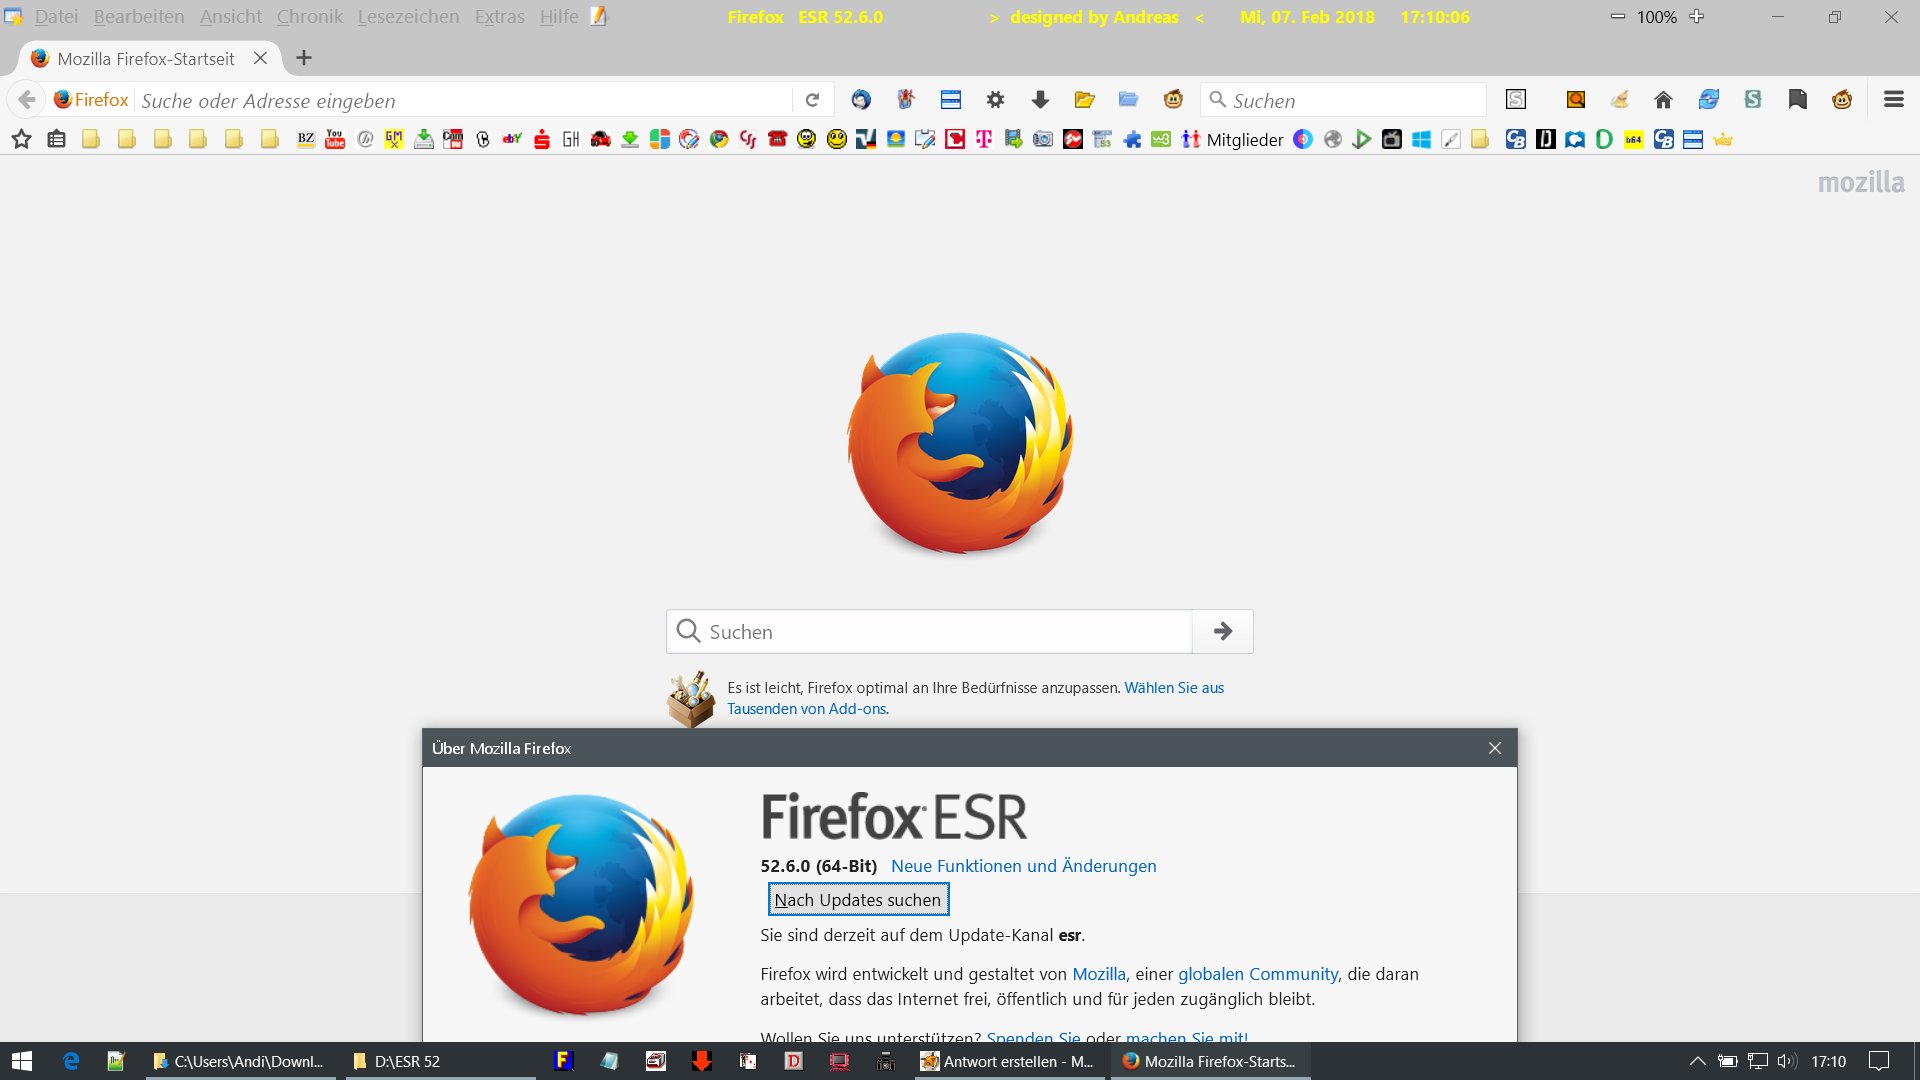Open the Thunderbird icon in toolbar
Screen dimensions: 1920x1080
861,100
